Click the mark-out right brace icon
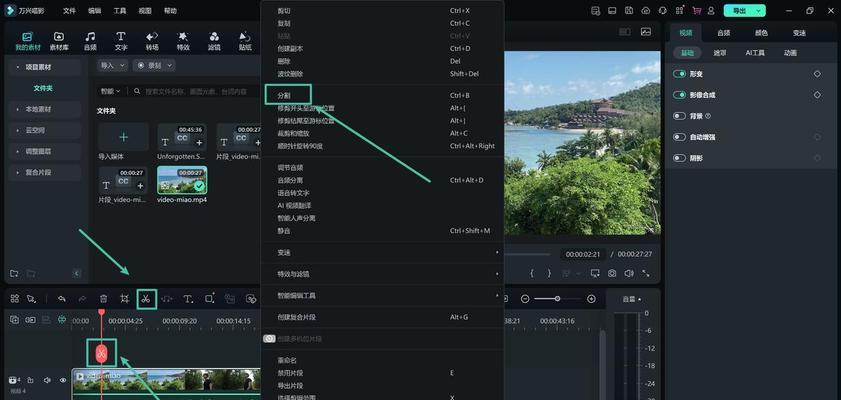 click(549, 273)
